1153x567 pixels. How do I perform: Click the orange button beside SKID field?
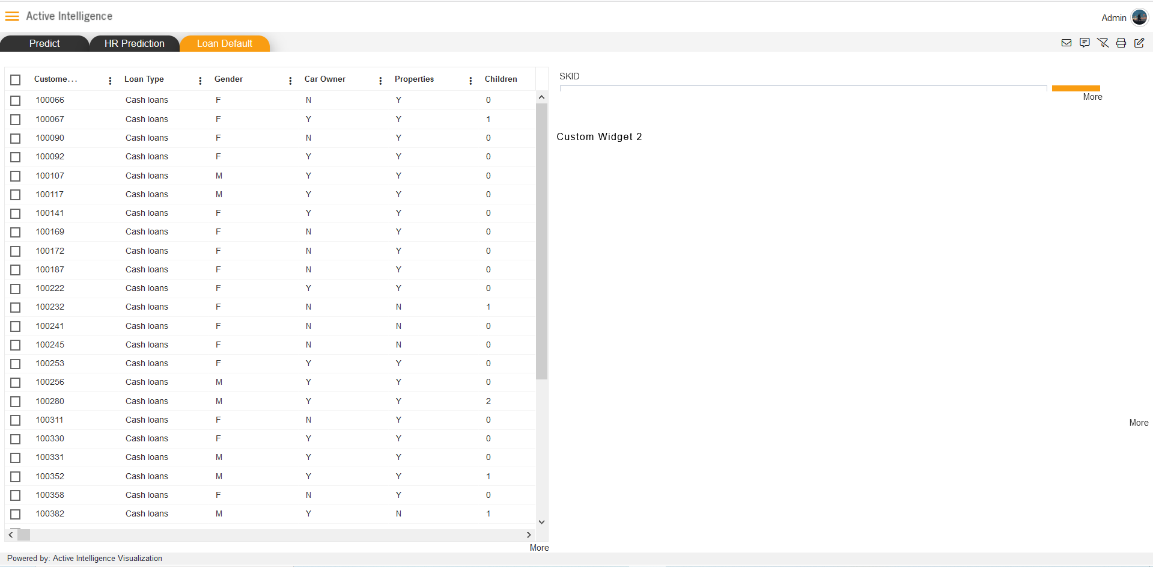coord(1076,88)
